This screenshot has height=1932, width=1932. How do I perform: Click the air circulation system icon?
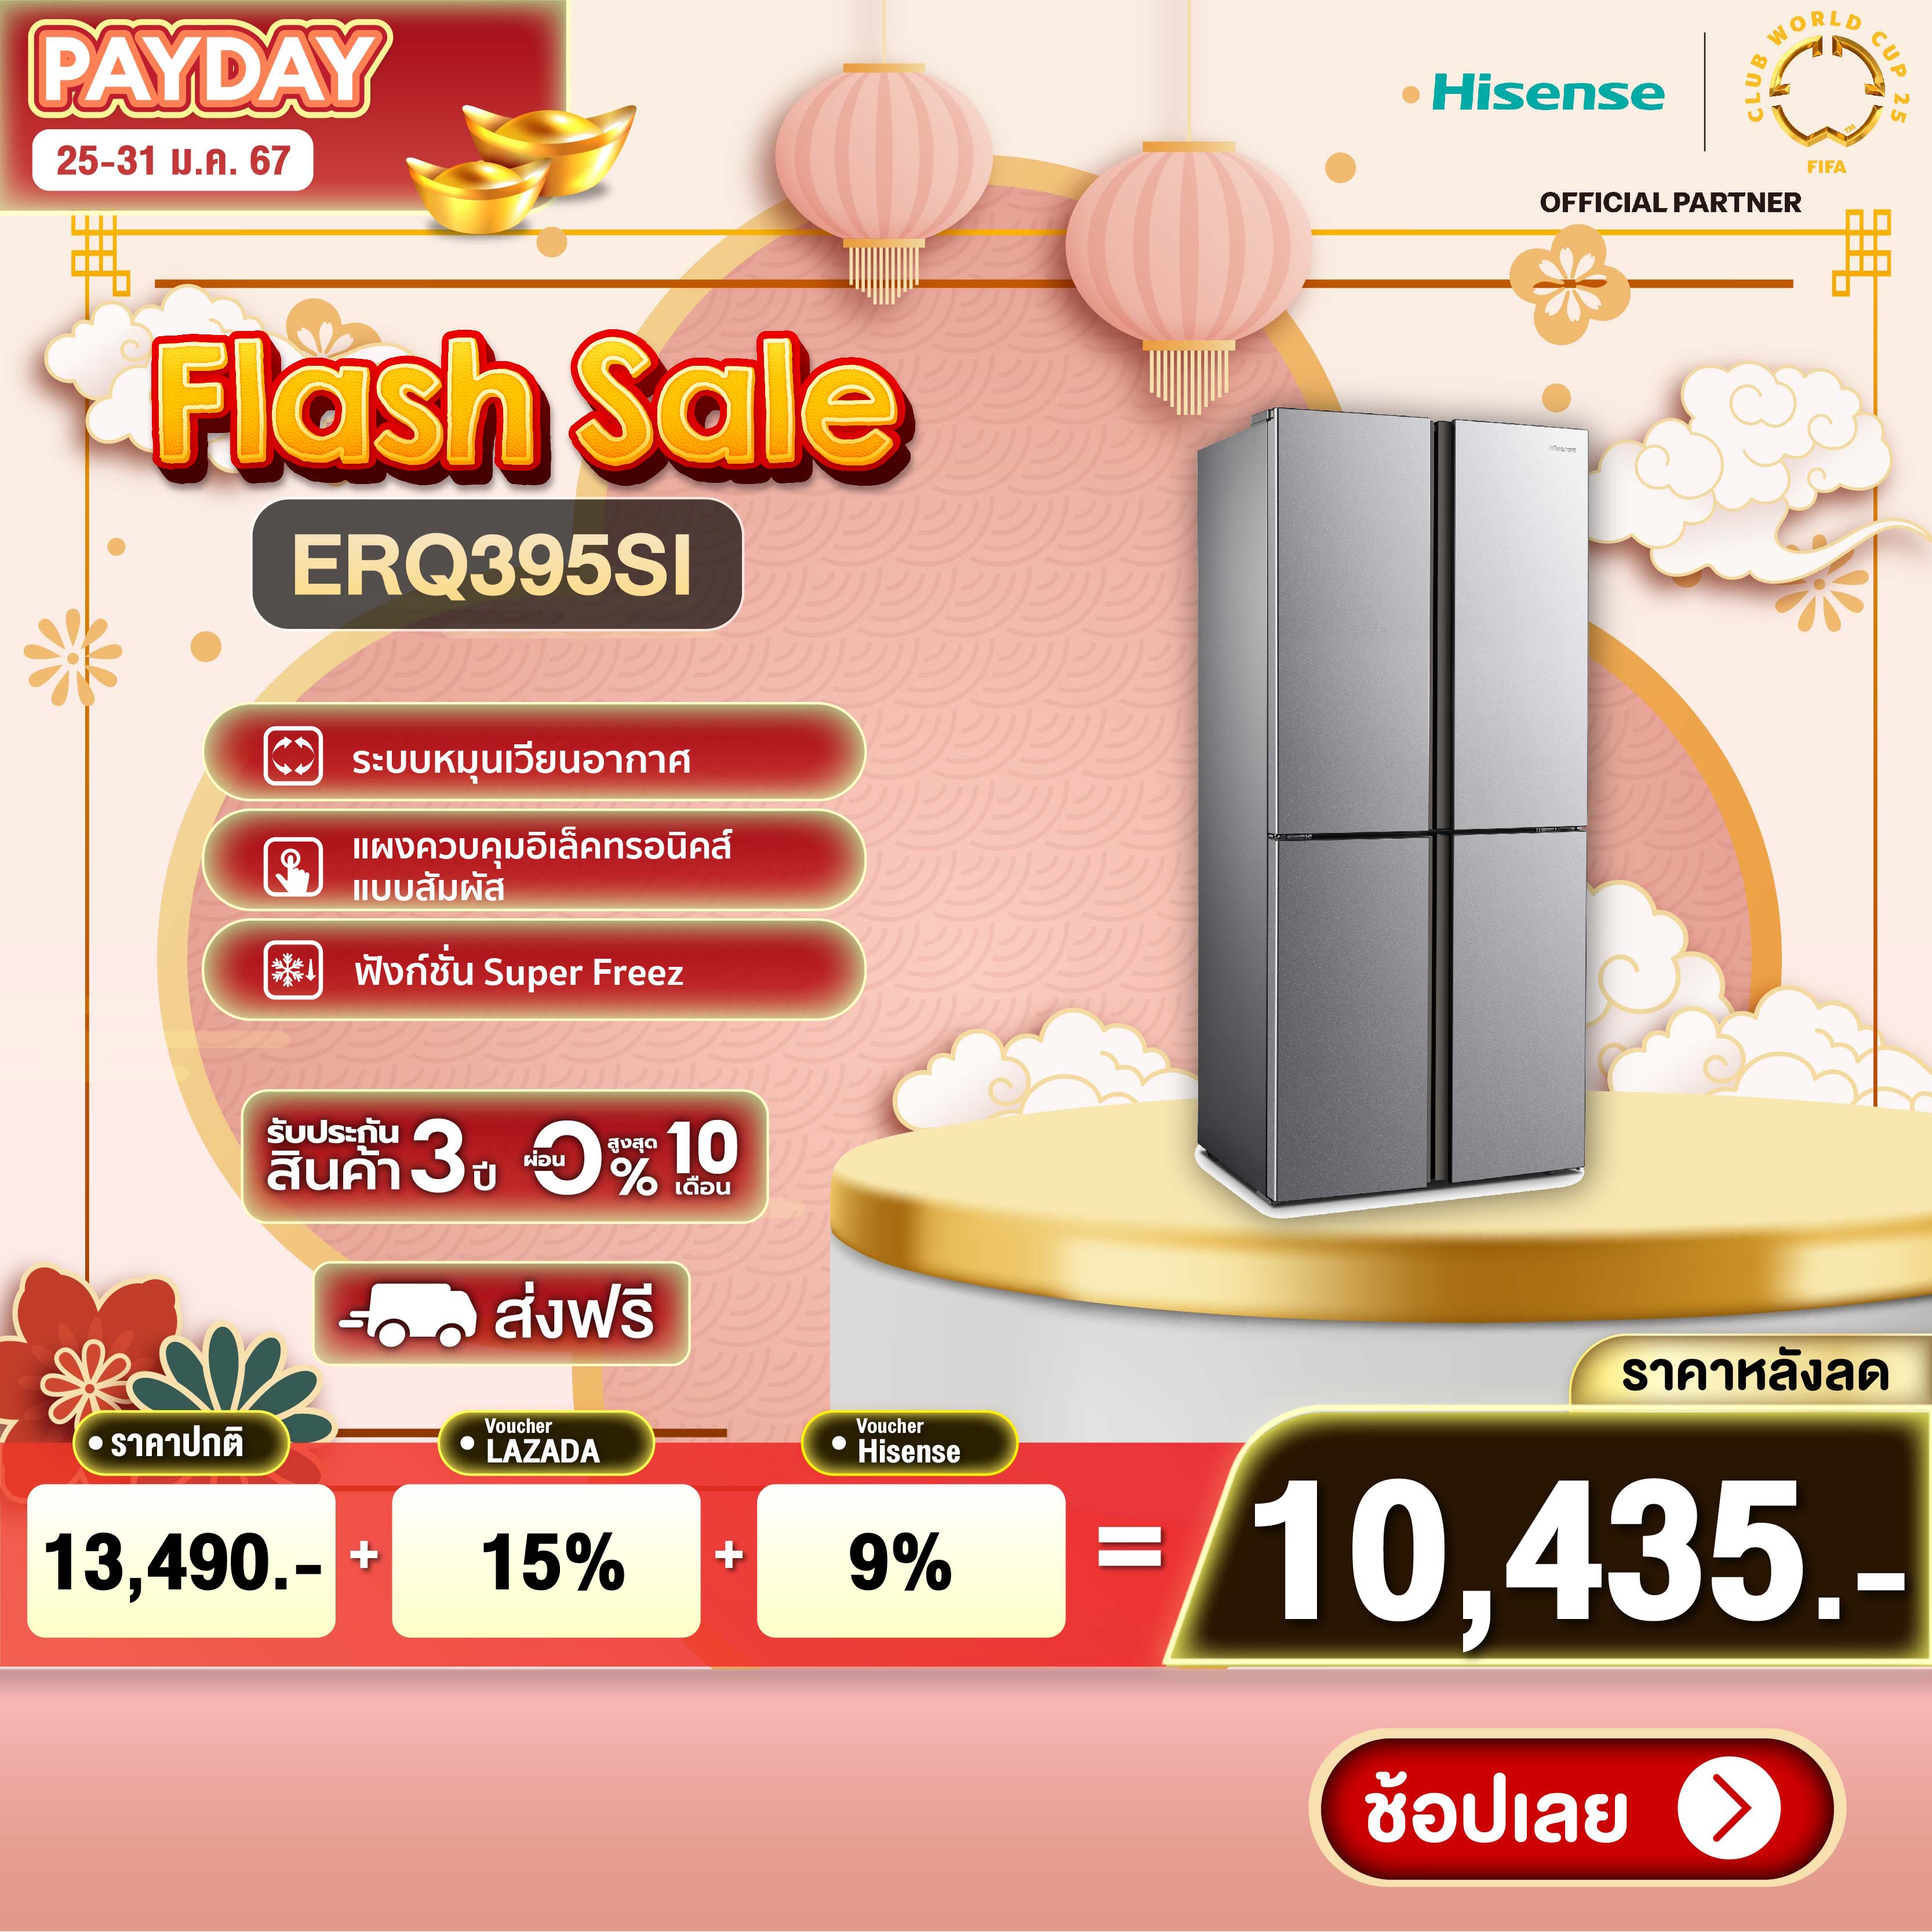coord(293,756)
